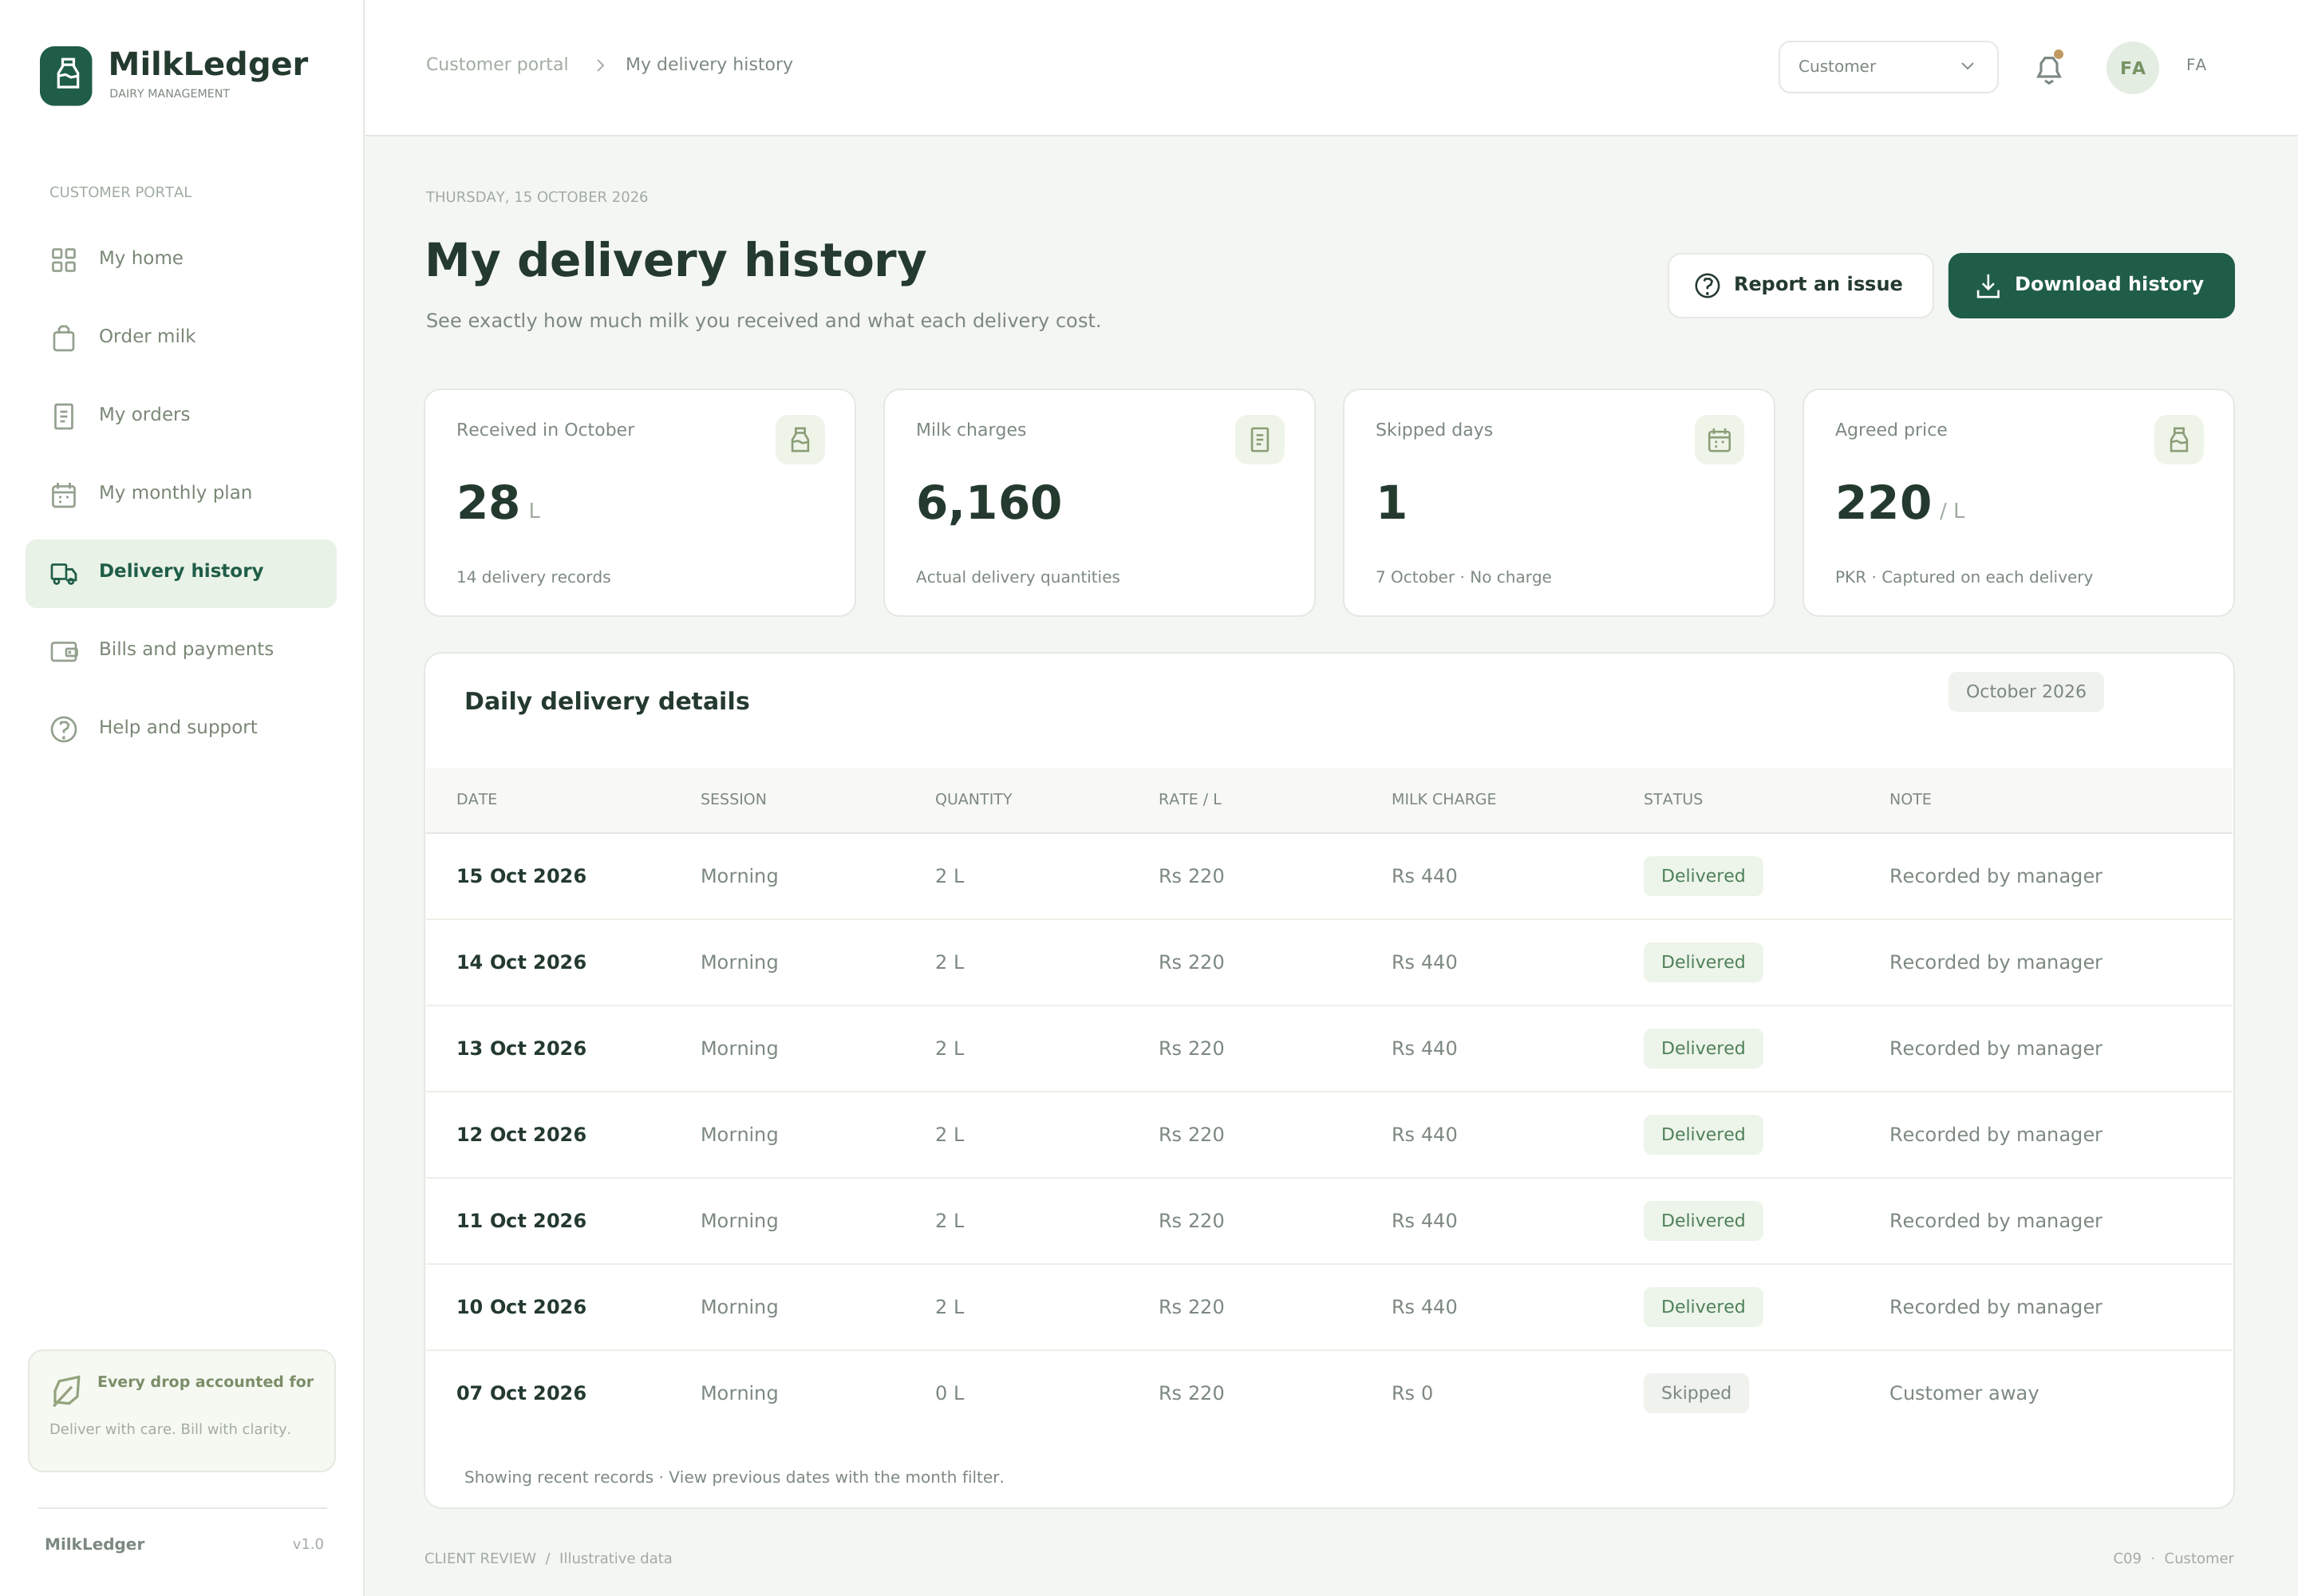Click Rs 0 milk charge cell
The height and width of the screenshot is (1596, 2298).
(x=1411, y=1393)
